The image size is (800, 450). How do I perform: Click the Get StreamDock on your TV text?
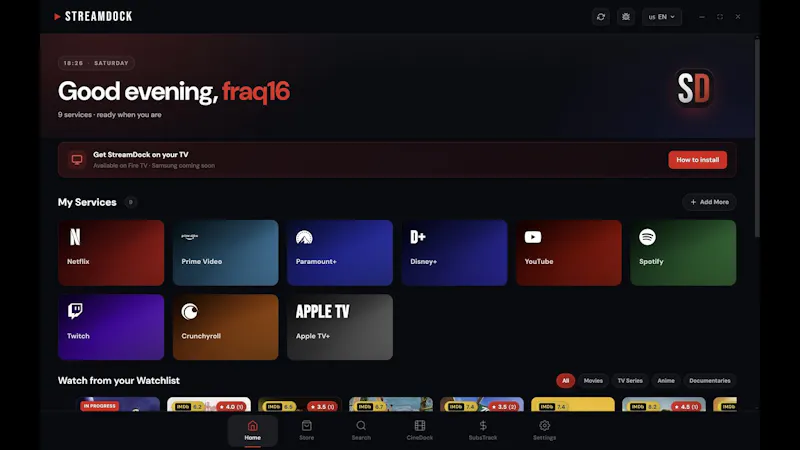[141, 155]
